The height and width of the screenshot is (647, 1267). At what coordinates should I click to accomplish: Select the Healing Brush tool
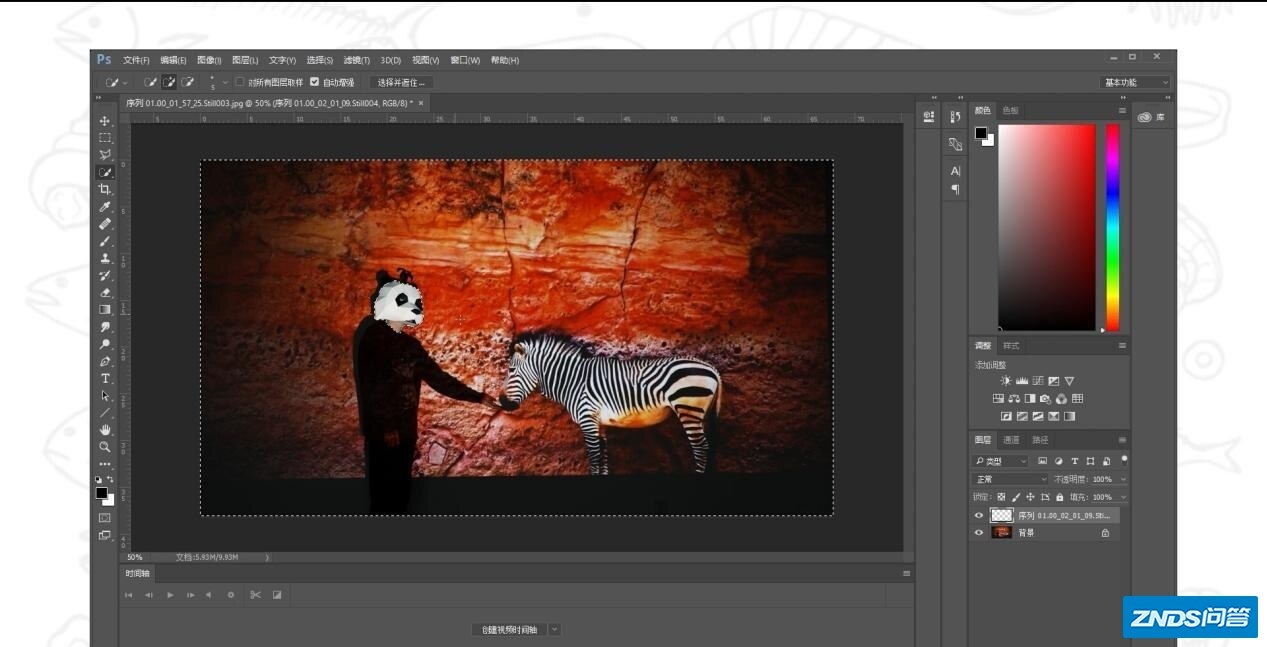point(105,224)
